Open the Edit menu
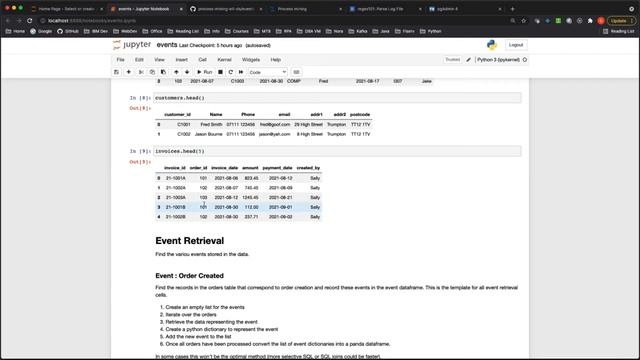640x360 pixels. tap(139, 60)
